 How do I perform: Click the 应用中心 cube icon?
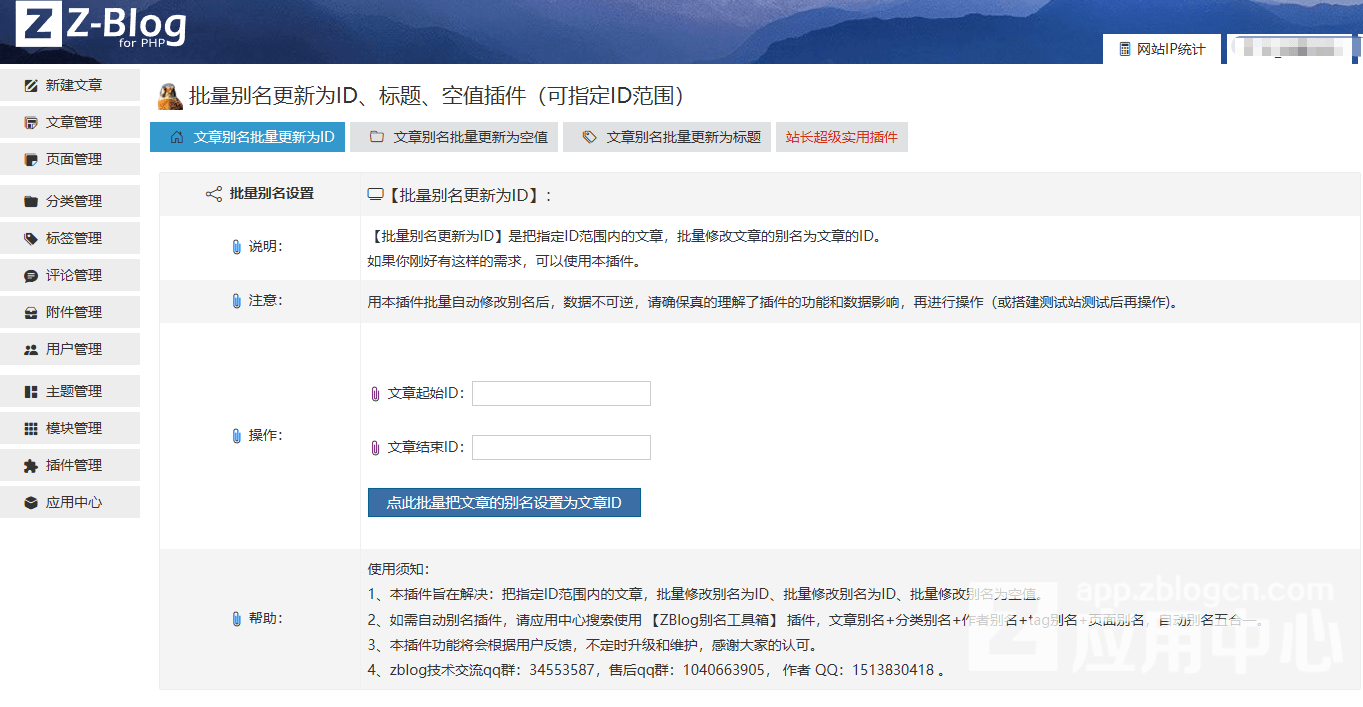point(31,503)
